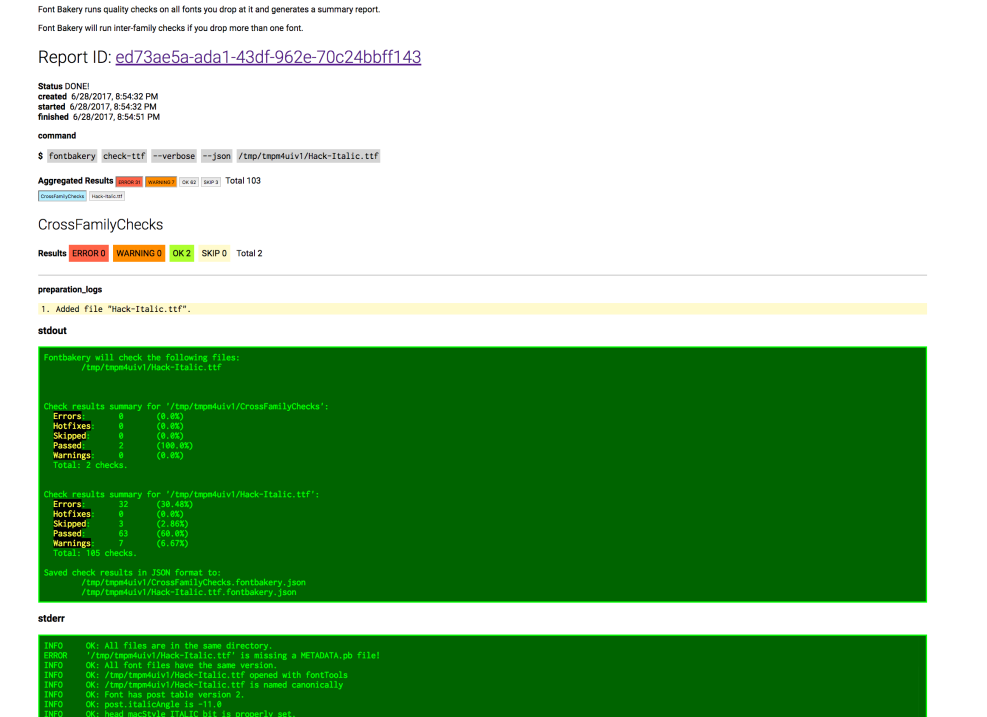987x717 pixels.
Task: Open the Report ID hyperlink
Action: pyautogui.click(x=268, y=57)
